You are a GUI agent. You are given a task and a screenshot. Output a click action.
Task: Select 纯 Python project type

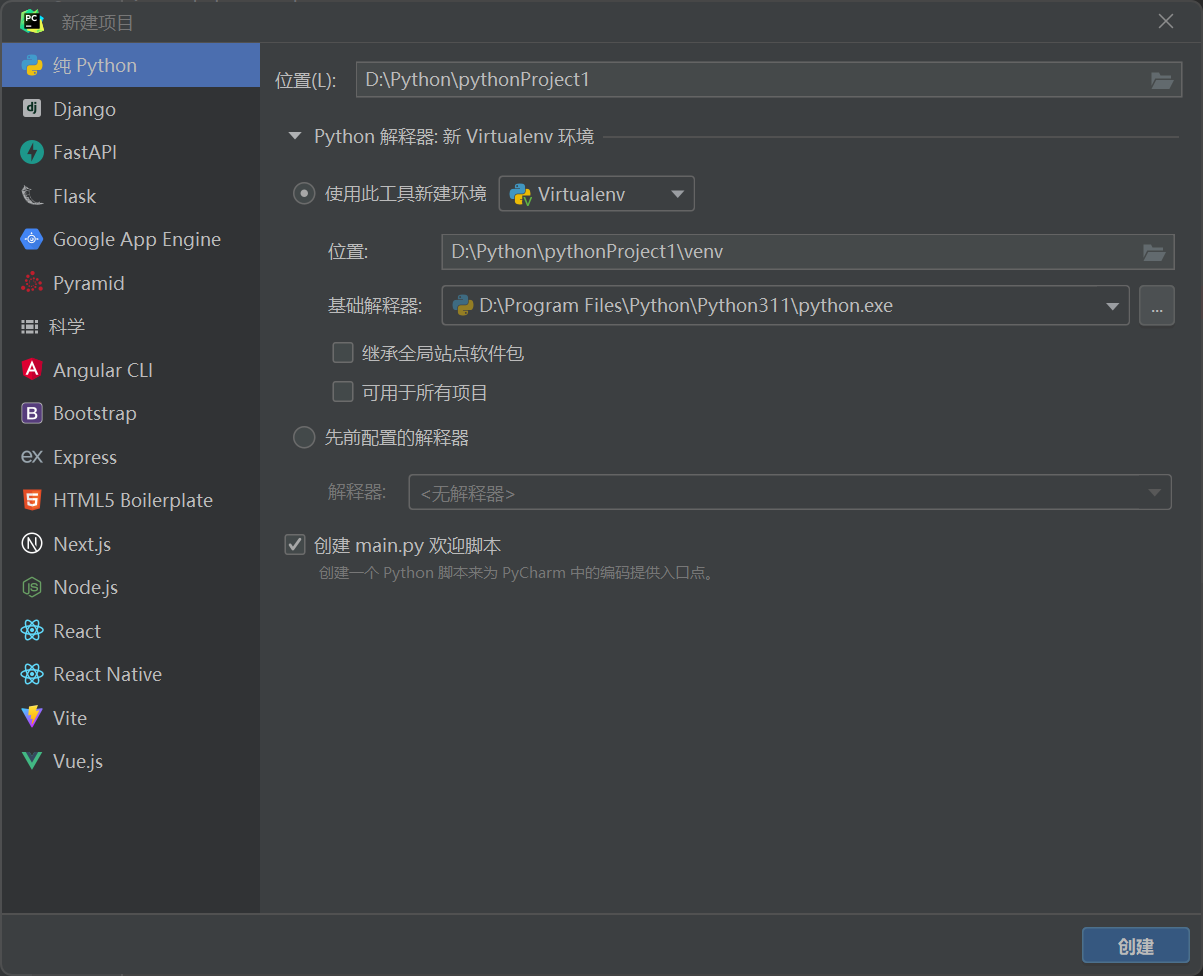(131, 65)
